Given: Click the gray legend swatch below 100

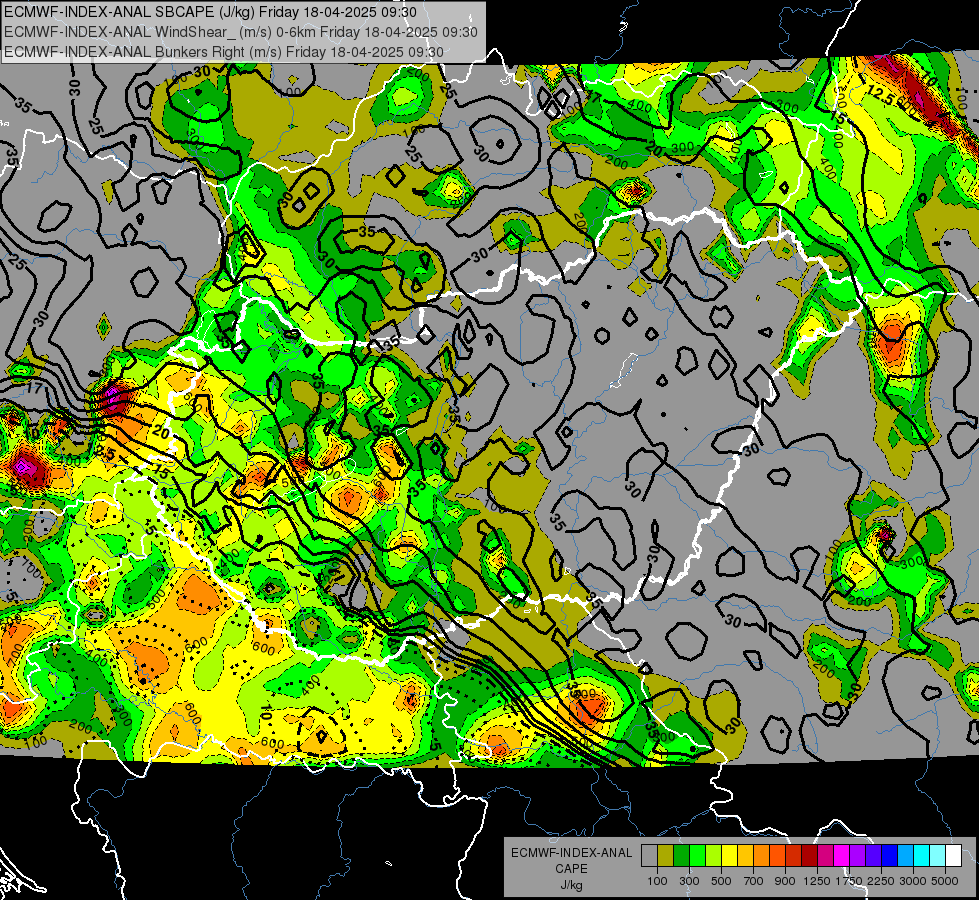Looking at the screenshot, I should 649,856.
